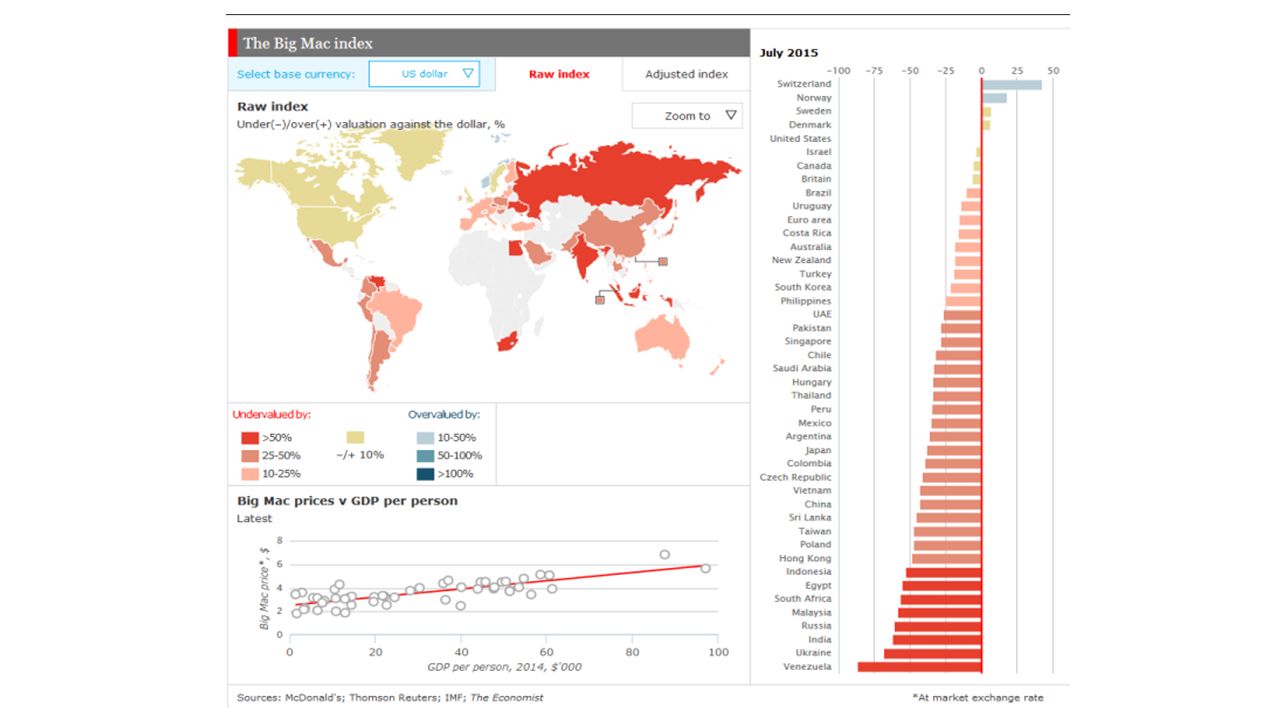
Task: Click 'Canada' label in bar chart
Action: coord(814,166)
